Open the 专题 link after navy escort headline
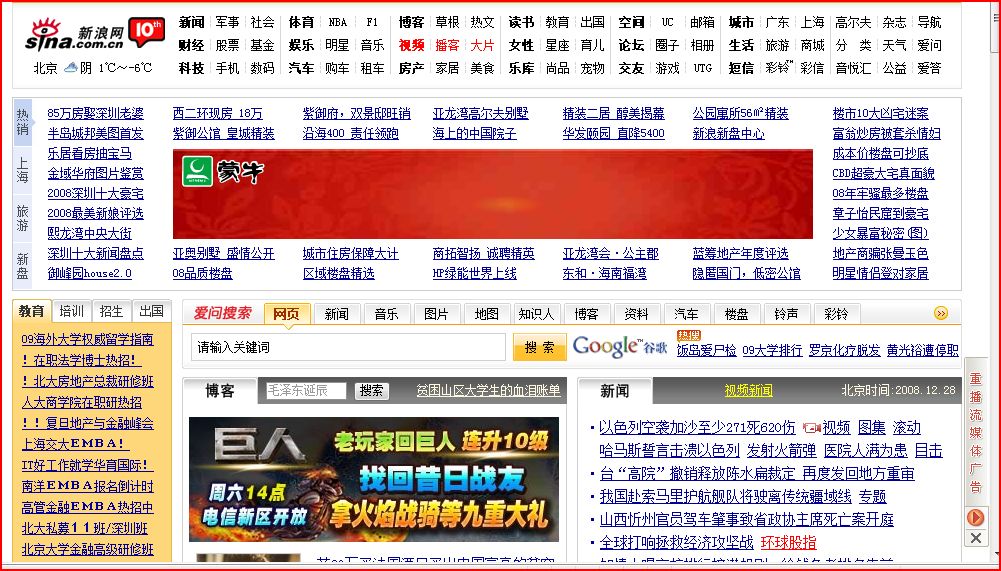The height and width of the screenshot is (571, 1001). [x=873, y=496]
